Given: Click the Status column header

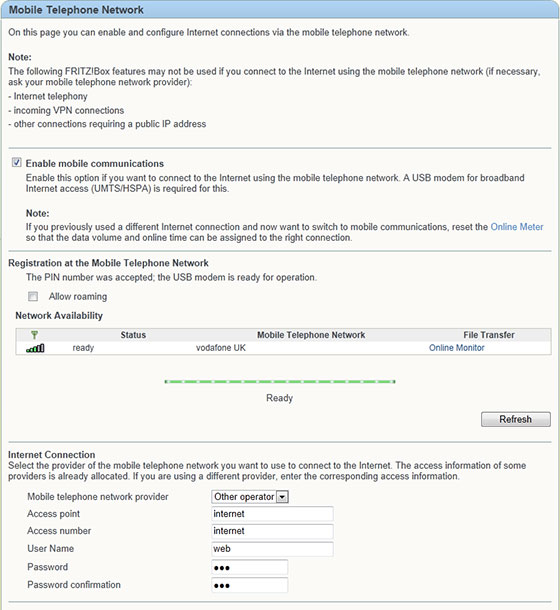Looking at the screenshot, I should point(133,335).
